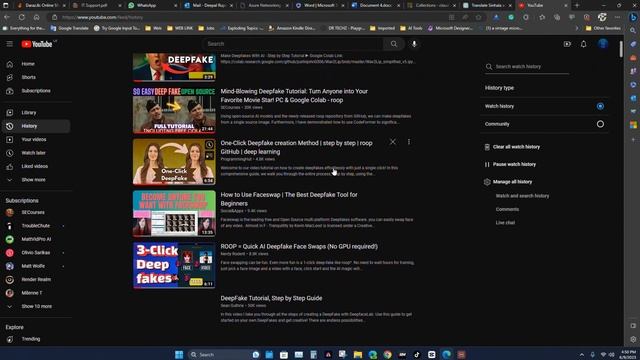640x360 pixels.
Task: Click the YouTube logo
Action: (37, 44)
